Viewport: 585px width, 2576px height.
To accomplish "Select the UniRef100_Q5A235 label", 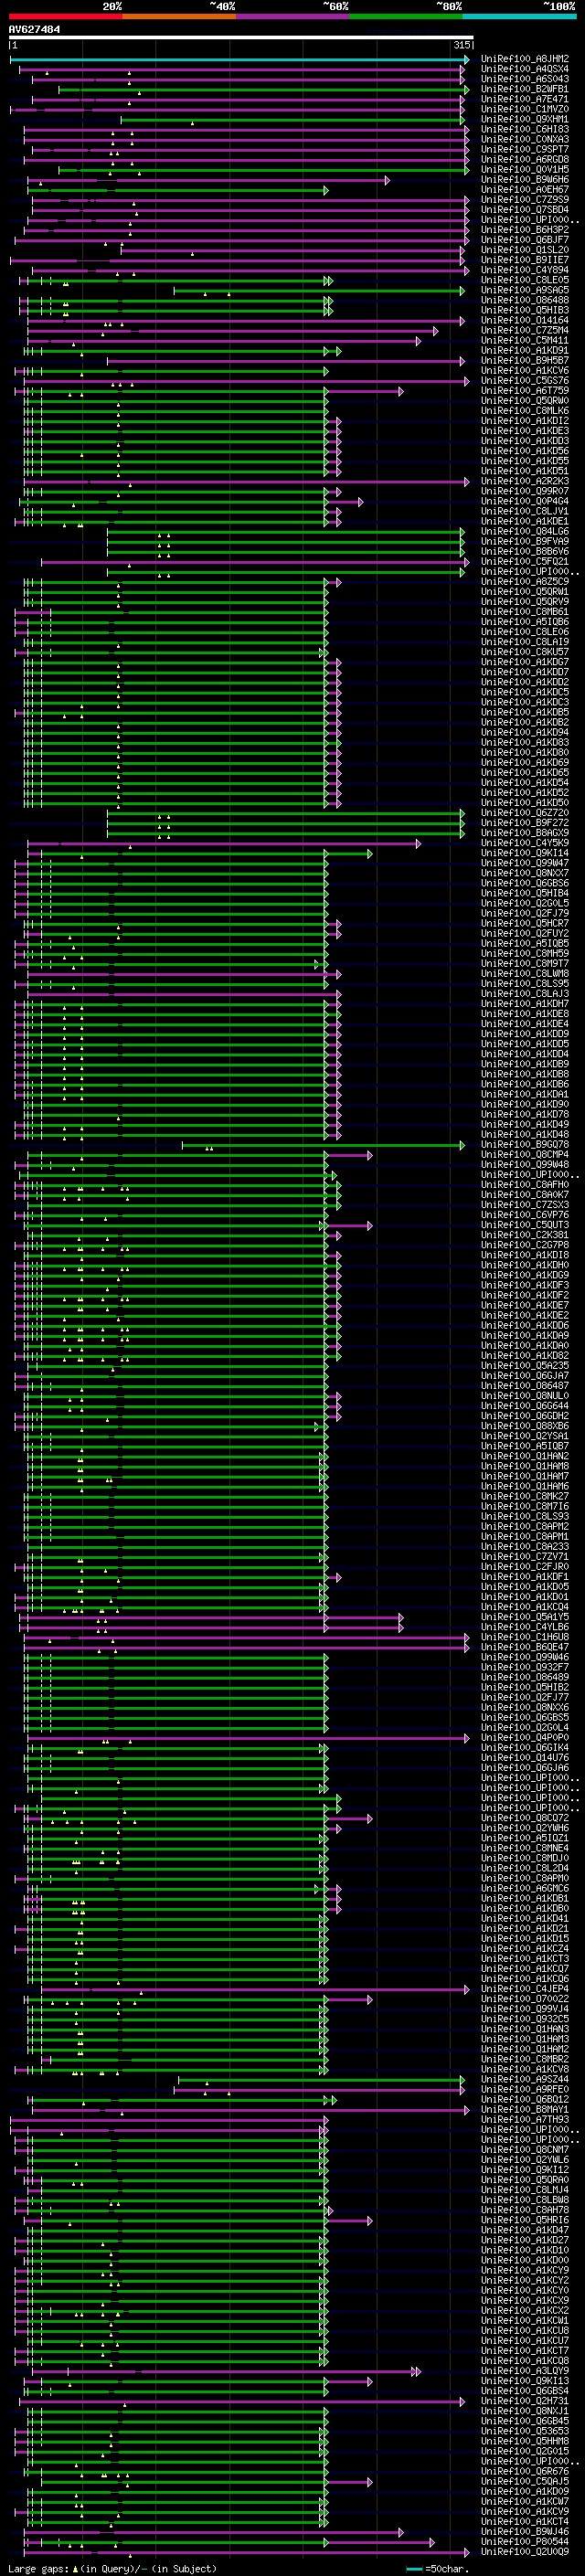I will pos(525,1365).
